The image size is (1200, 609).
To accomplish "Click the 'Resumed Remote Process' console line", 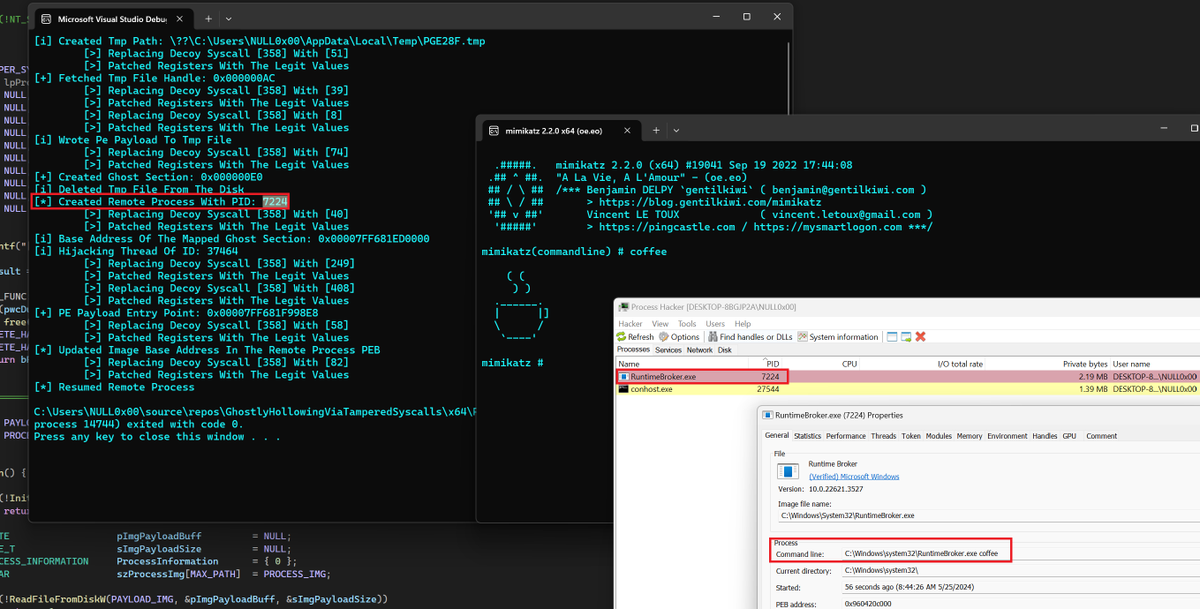I will [115, 387].
